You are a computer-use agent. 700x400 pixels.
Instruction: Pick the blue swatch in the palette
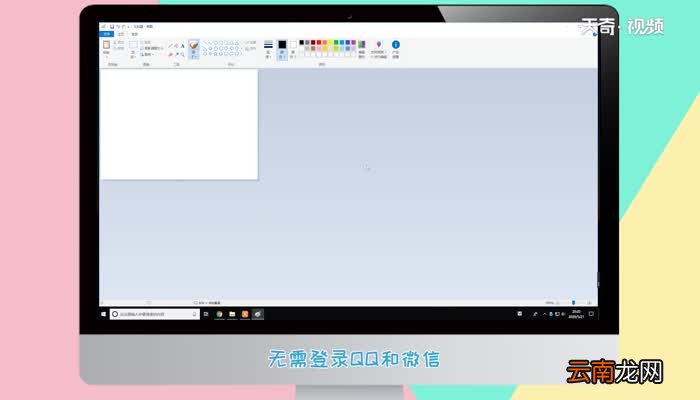coord(348,42)
